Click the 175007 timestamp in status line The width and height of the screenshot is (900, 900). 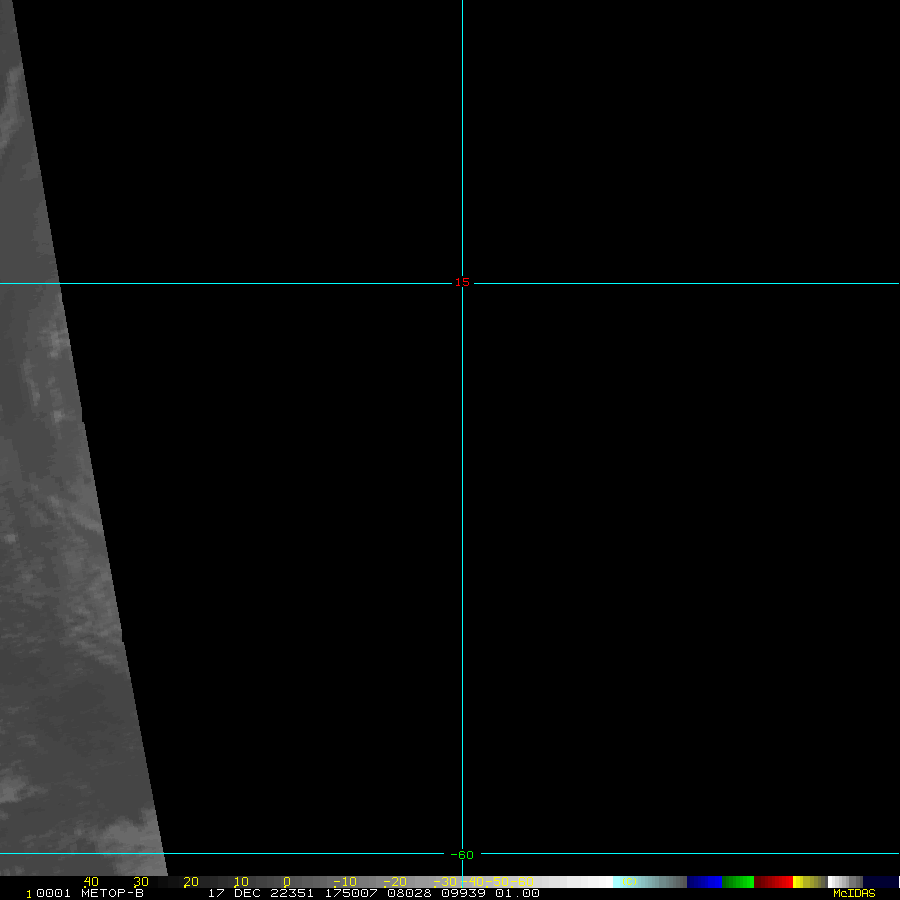coord(348,893)
